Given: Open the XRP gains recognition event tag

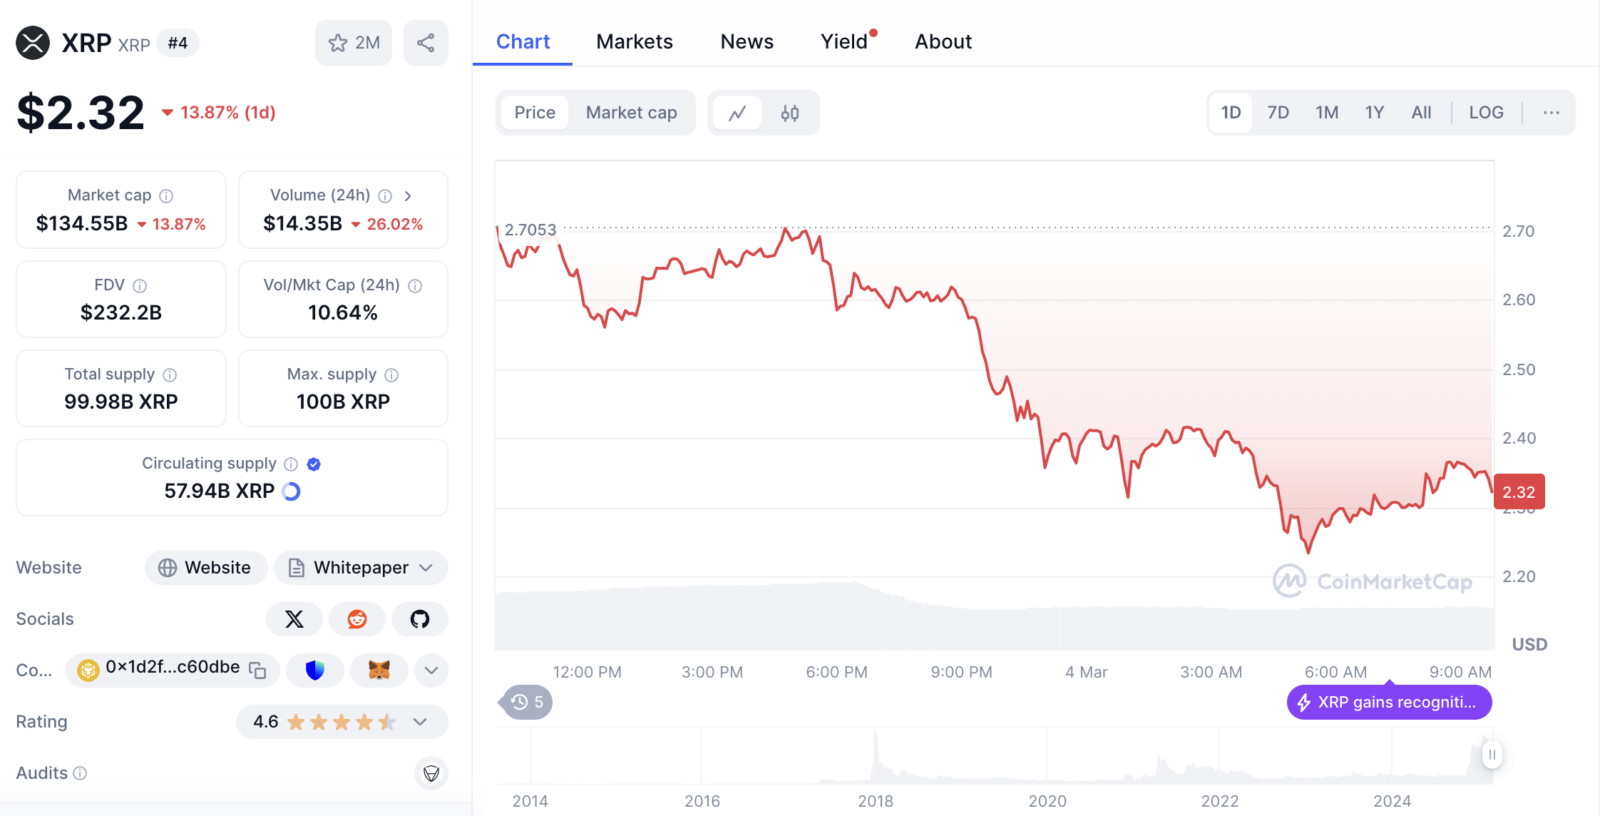Looking at the screenshot, I should (1389, 702).
